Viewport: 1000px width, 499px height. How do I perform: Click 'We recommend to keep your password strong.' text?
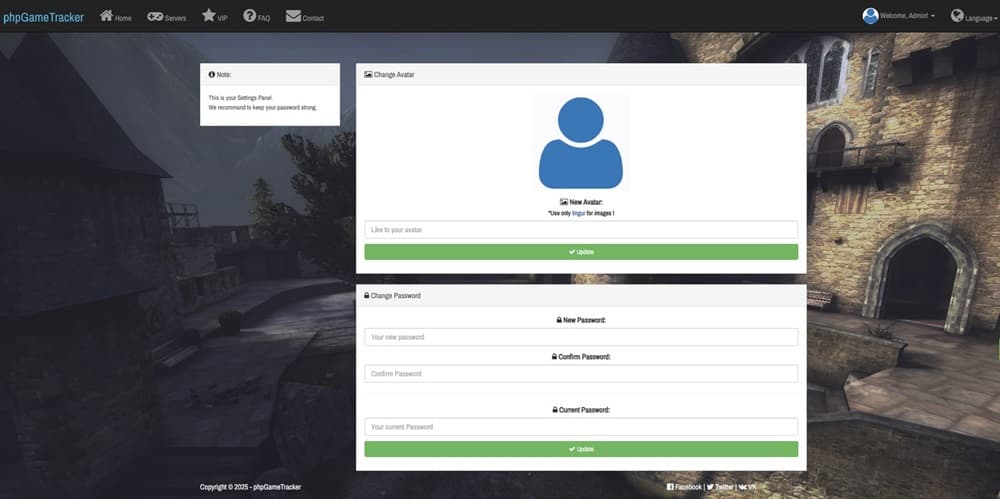pyautogui.click(x=263, y=107)
